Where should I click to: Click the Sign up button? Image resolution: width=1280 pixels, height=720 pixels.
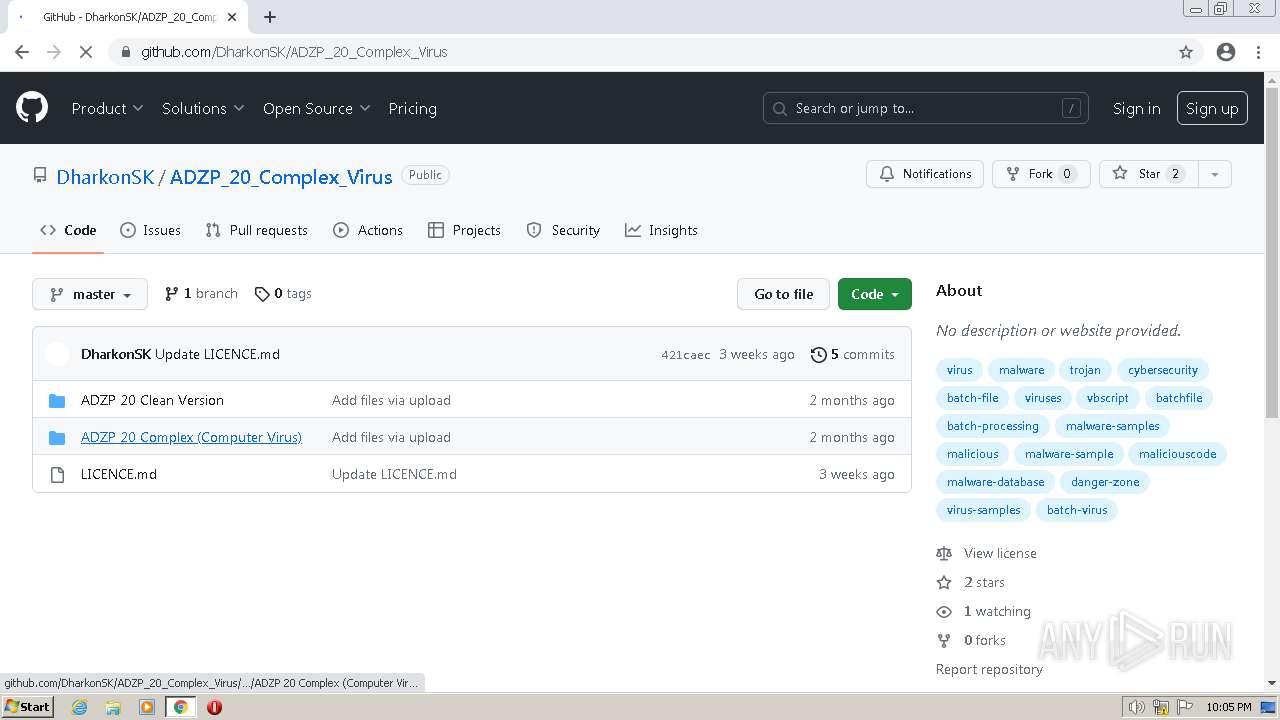1212,108
